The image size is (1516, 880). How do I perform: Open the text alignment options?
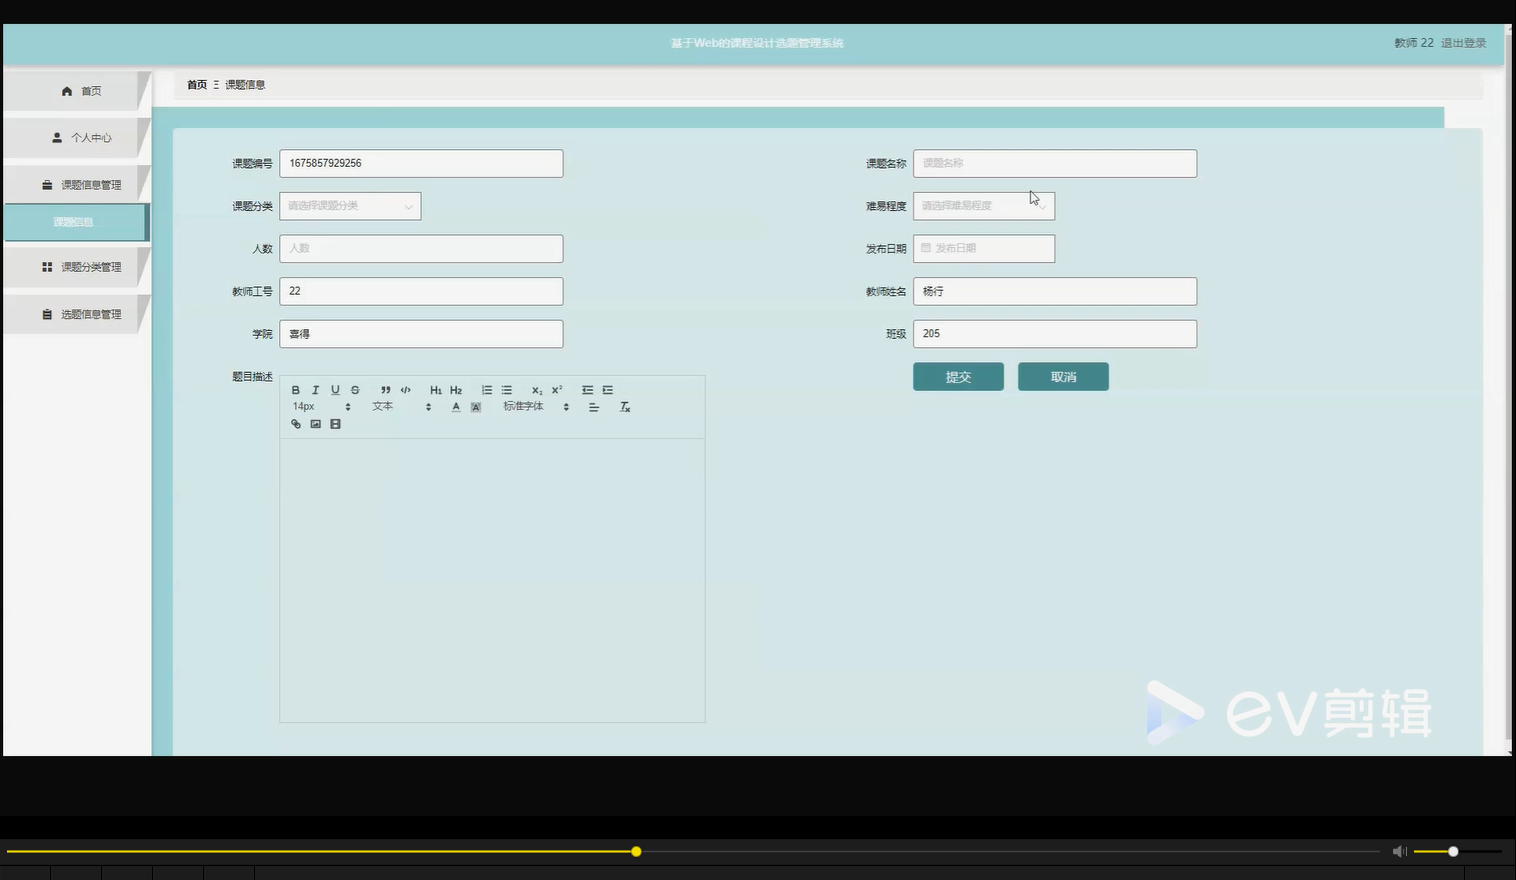click(x=594, y=407)
